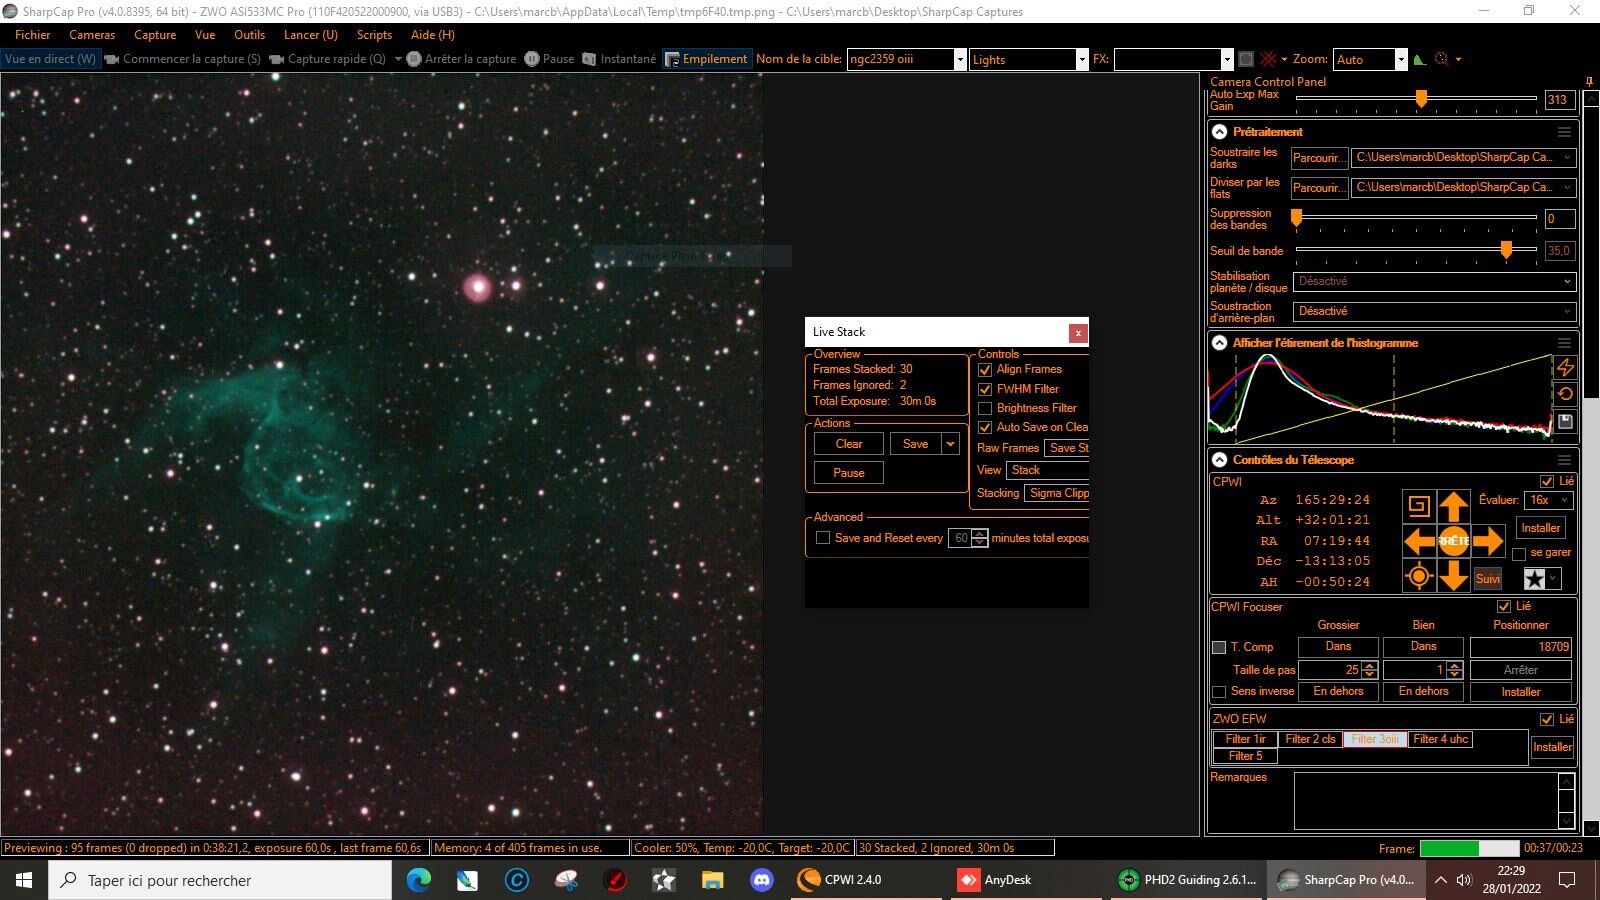Open the Scripts menu

pyautogui.click(x=374, y=35)
